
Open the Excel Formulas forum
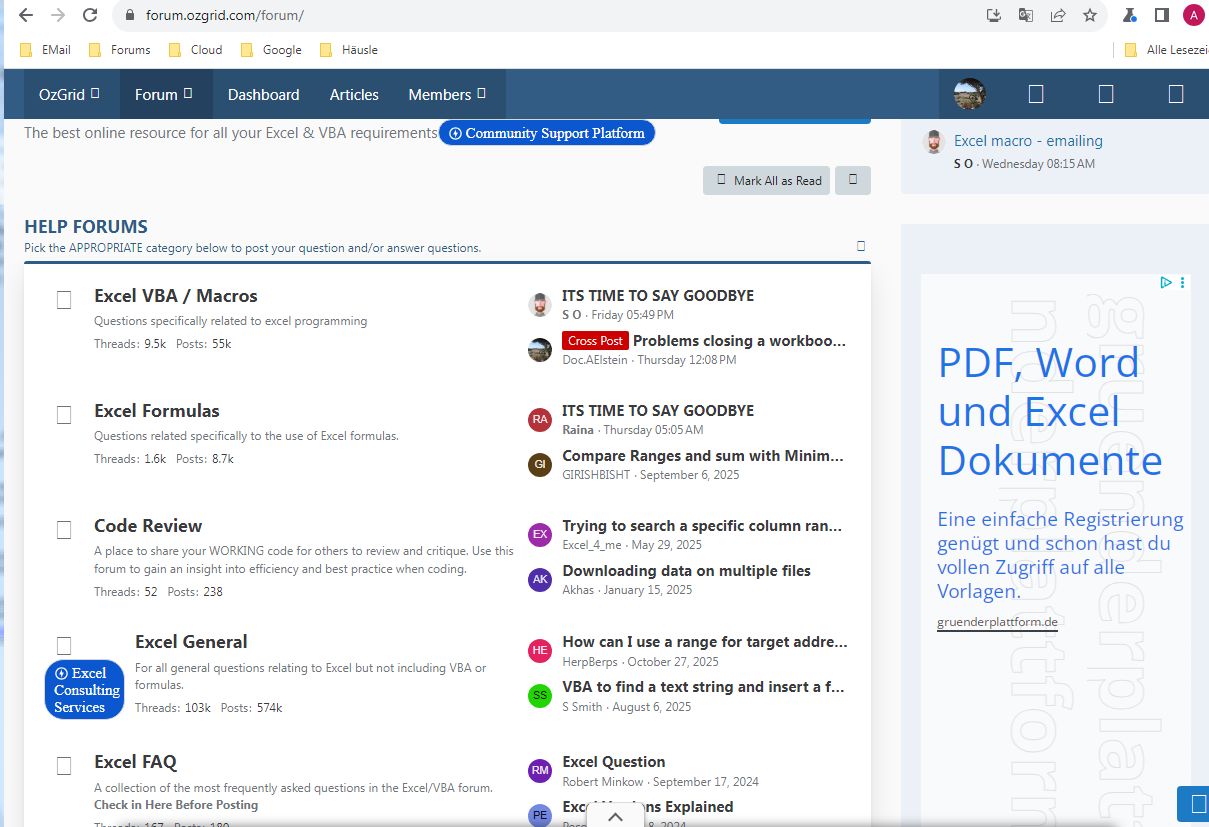point(157,411)
